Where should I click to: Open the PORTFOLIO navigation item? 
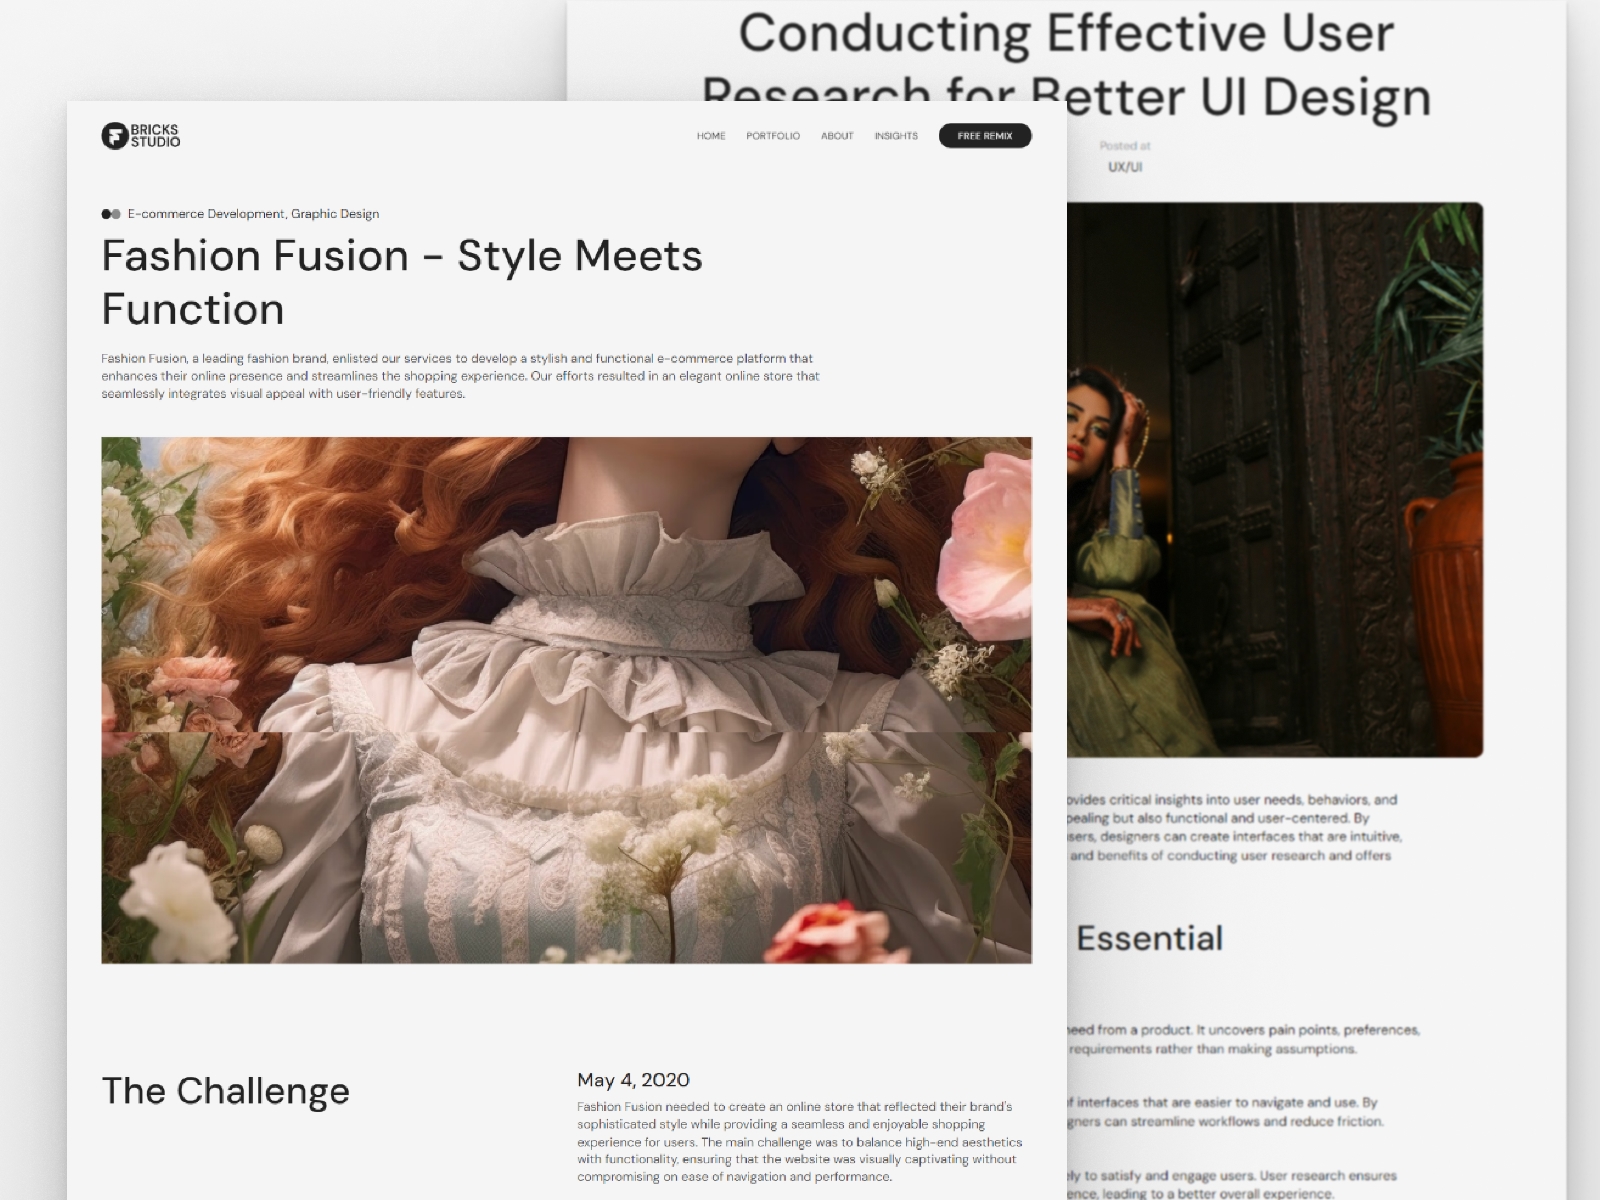[771, 136]
